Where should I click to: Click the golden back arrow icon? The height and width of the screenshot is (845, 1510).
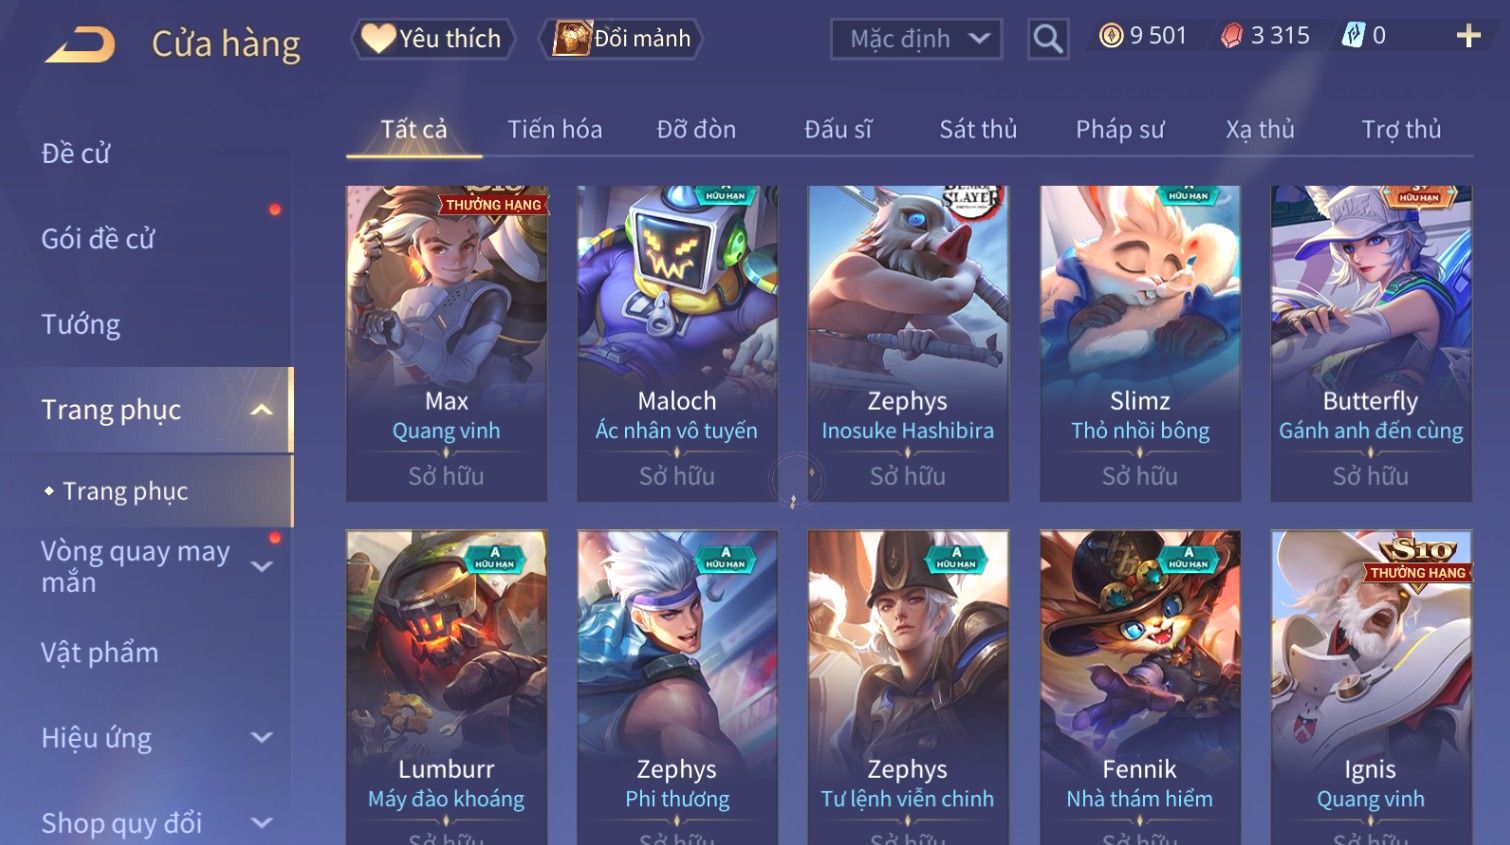point(80,45)
